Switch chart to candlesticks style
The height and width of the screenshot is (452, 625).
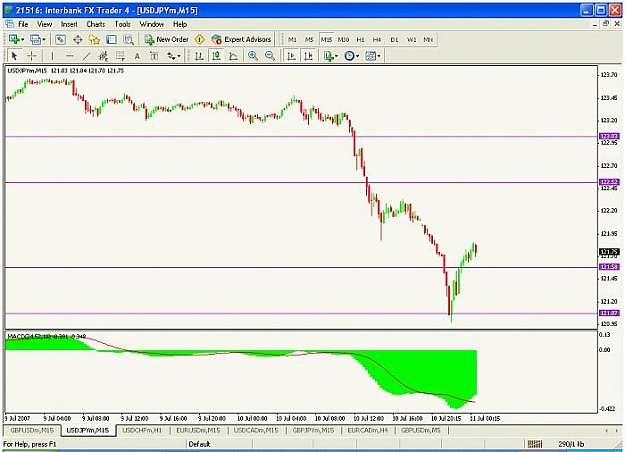tap(216, 56)
